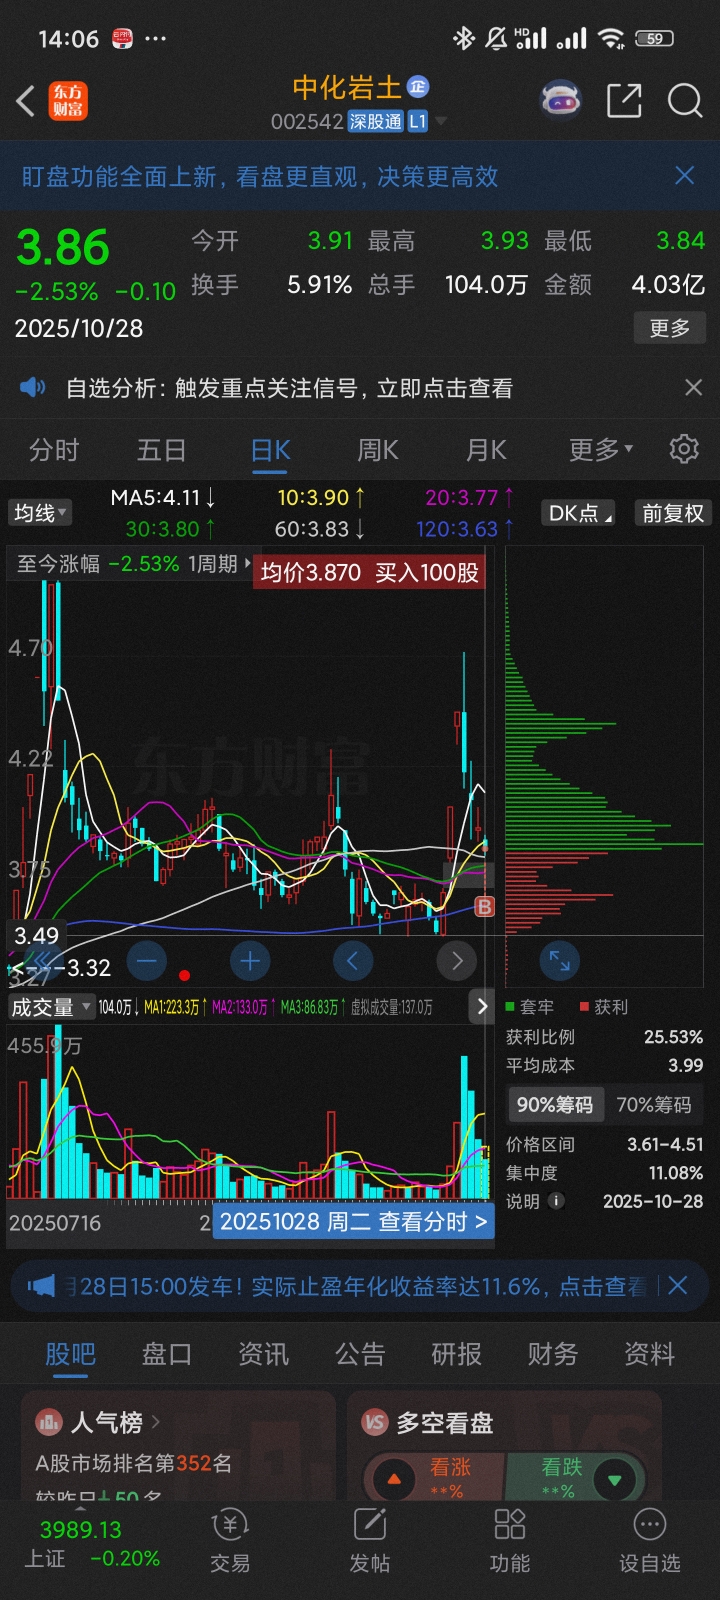Image resolution: width=720 pixels, height=1600 pixels.
Task: Open 功能 in the bottom bar
Action: pyautogui.click(x=509, y=1541)
